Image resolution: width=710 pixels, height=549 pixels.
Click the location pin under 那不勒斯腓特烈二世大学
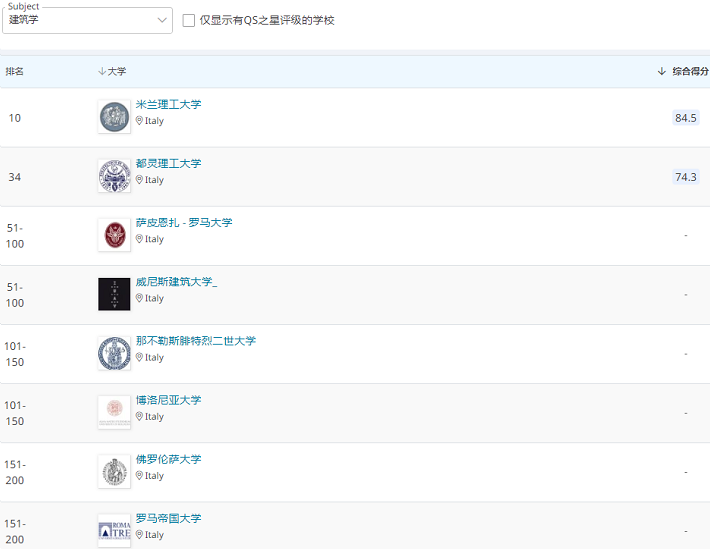point(139,357)
